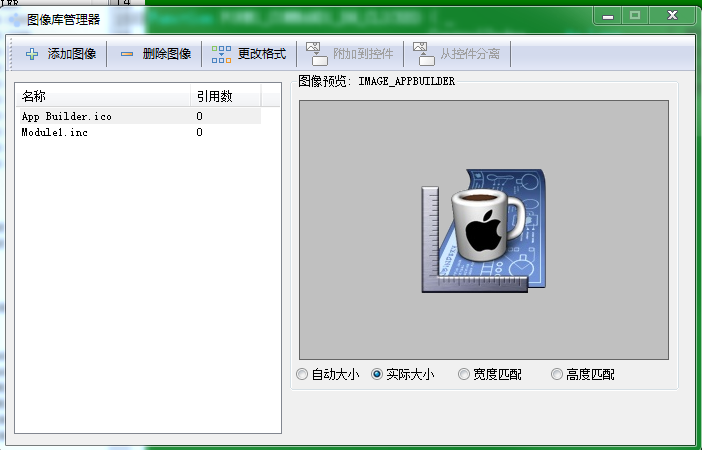Maximize the 图像库管理器 window
The height and width of the screenshot is (450, 702).
click(x=635, y=16)
